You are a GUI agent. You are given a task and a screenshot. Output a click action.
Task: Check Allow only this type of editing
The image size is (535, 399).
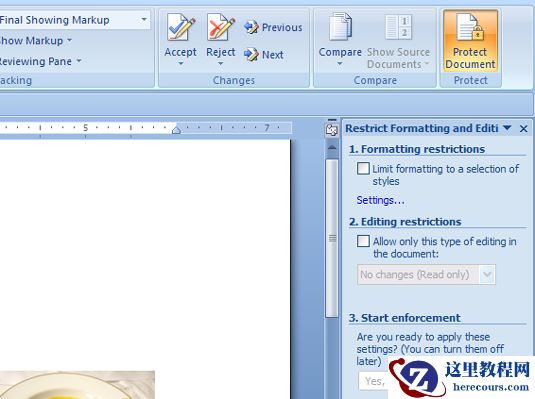pos(363,241)
